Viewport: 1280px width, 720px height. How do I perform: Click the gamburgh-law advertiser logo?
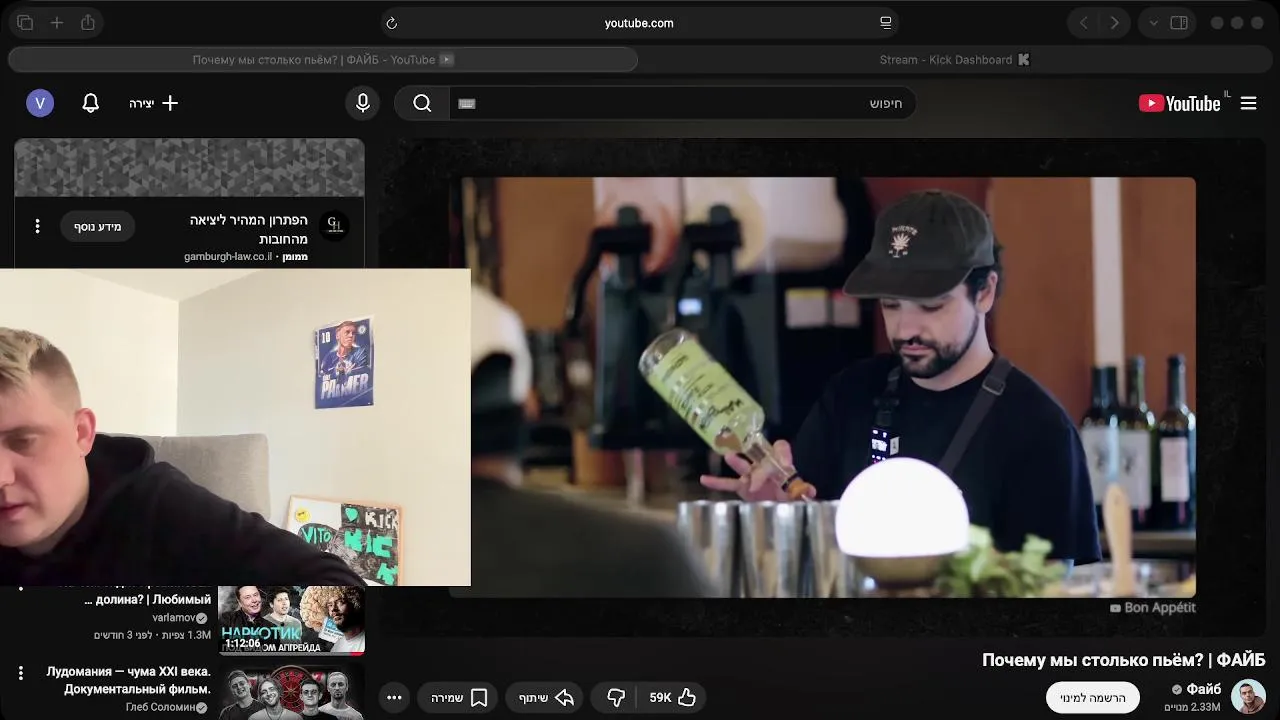pyautogui.click(x=335, y=225)
